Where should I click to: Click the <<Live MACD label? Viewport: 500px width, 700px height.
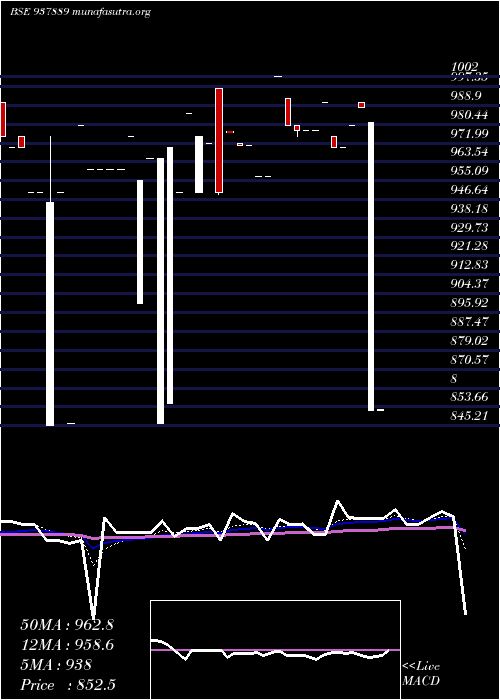tap(421, 674)
